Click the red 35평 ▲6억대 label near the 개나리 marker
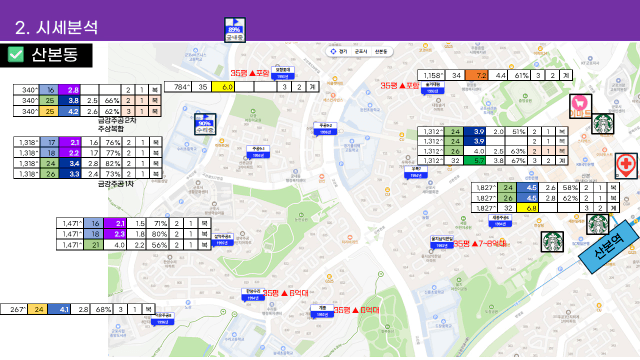This screenshot has height=360, width=640. point(356,310)
